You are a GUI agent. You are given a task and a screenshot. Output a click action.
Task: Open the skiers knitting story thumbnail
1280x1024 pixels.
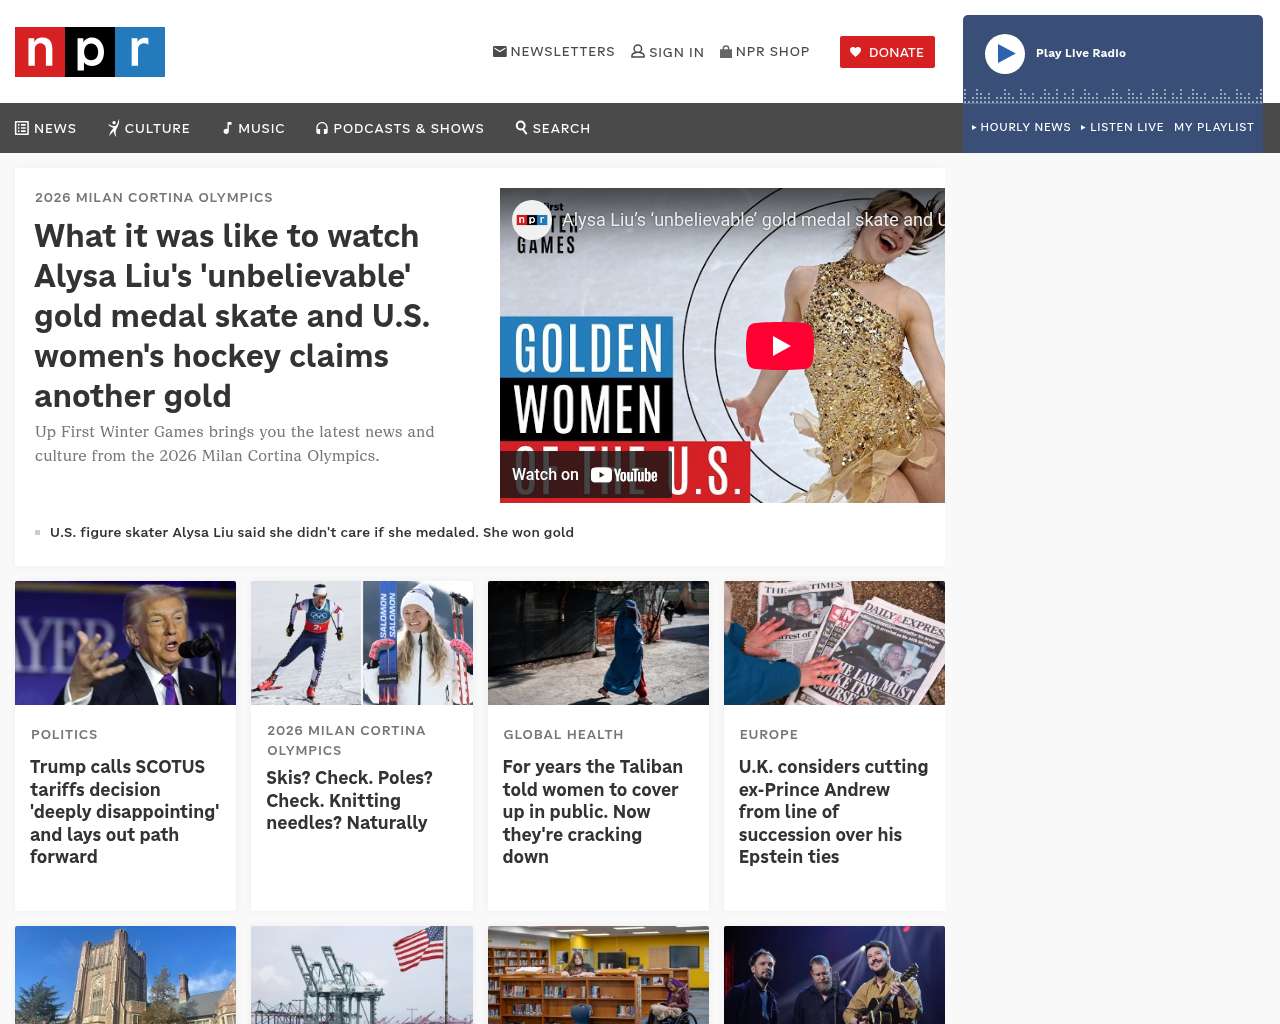tap(361, 643)
